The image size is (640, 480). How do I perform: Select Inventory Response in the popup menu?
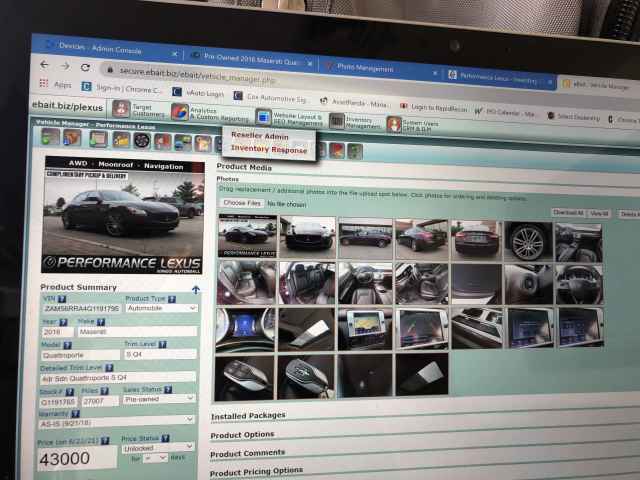[x=269, y=149]
